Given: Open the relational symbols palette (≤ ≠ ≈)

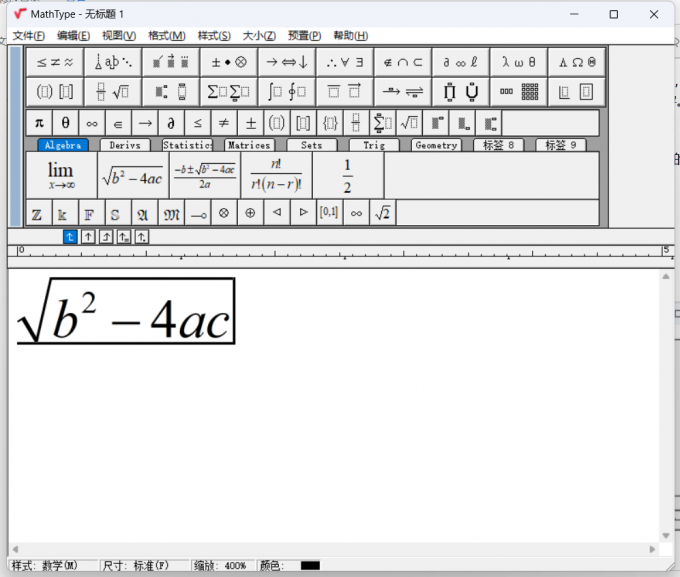Looking at the screenshot, I should [55, 62].
